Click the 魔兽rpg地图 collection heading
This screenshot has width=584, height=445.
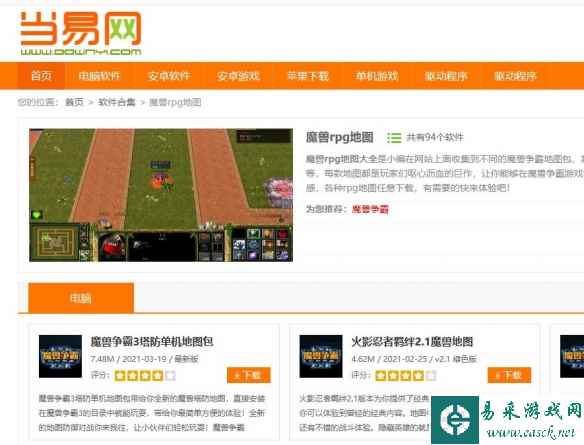pos(339,137)
